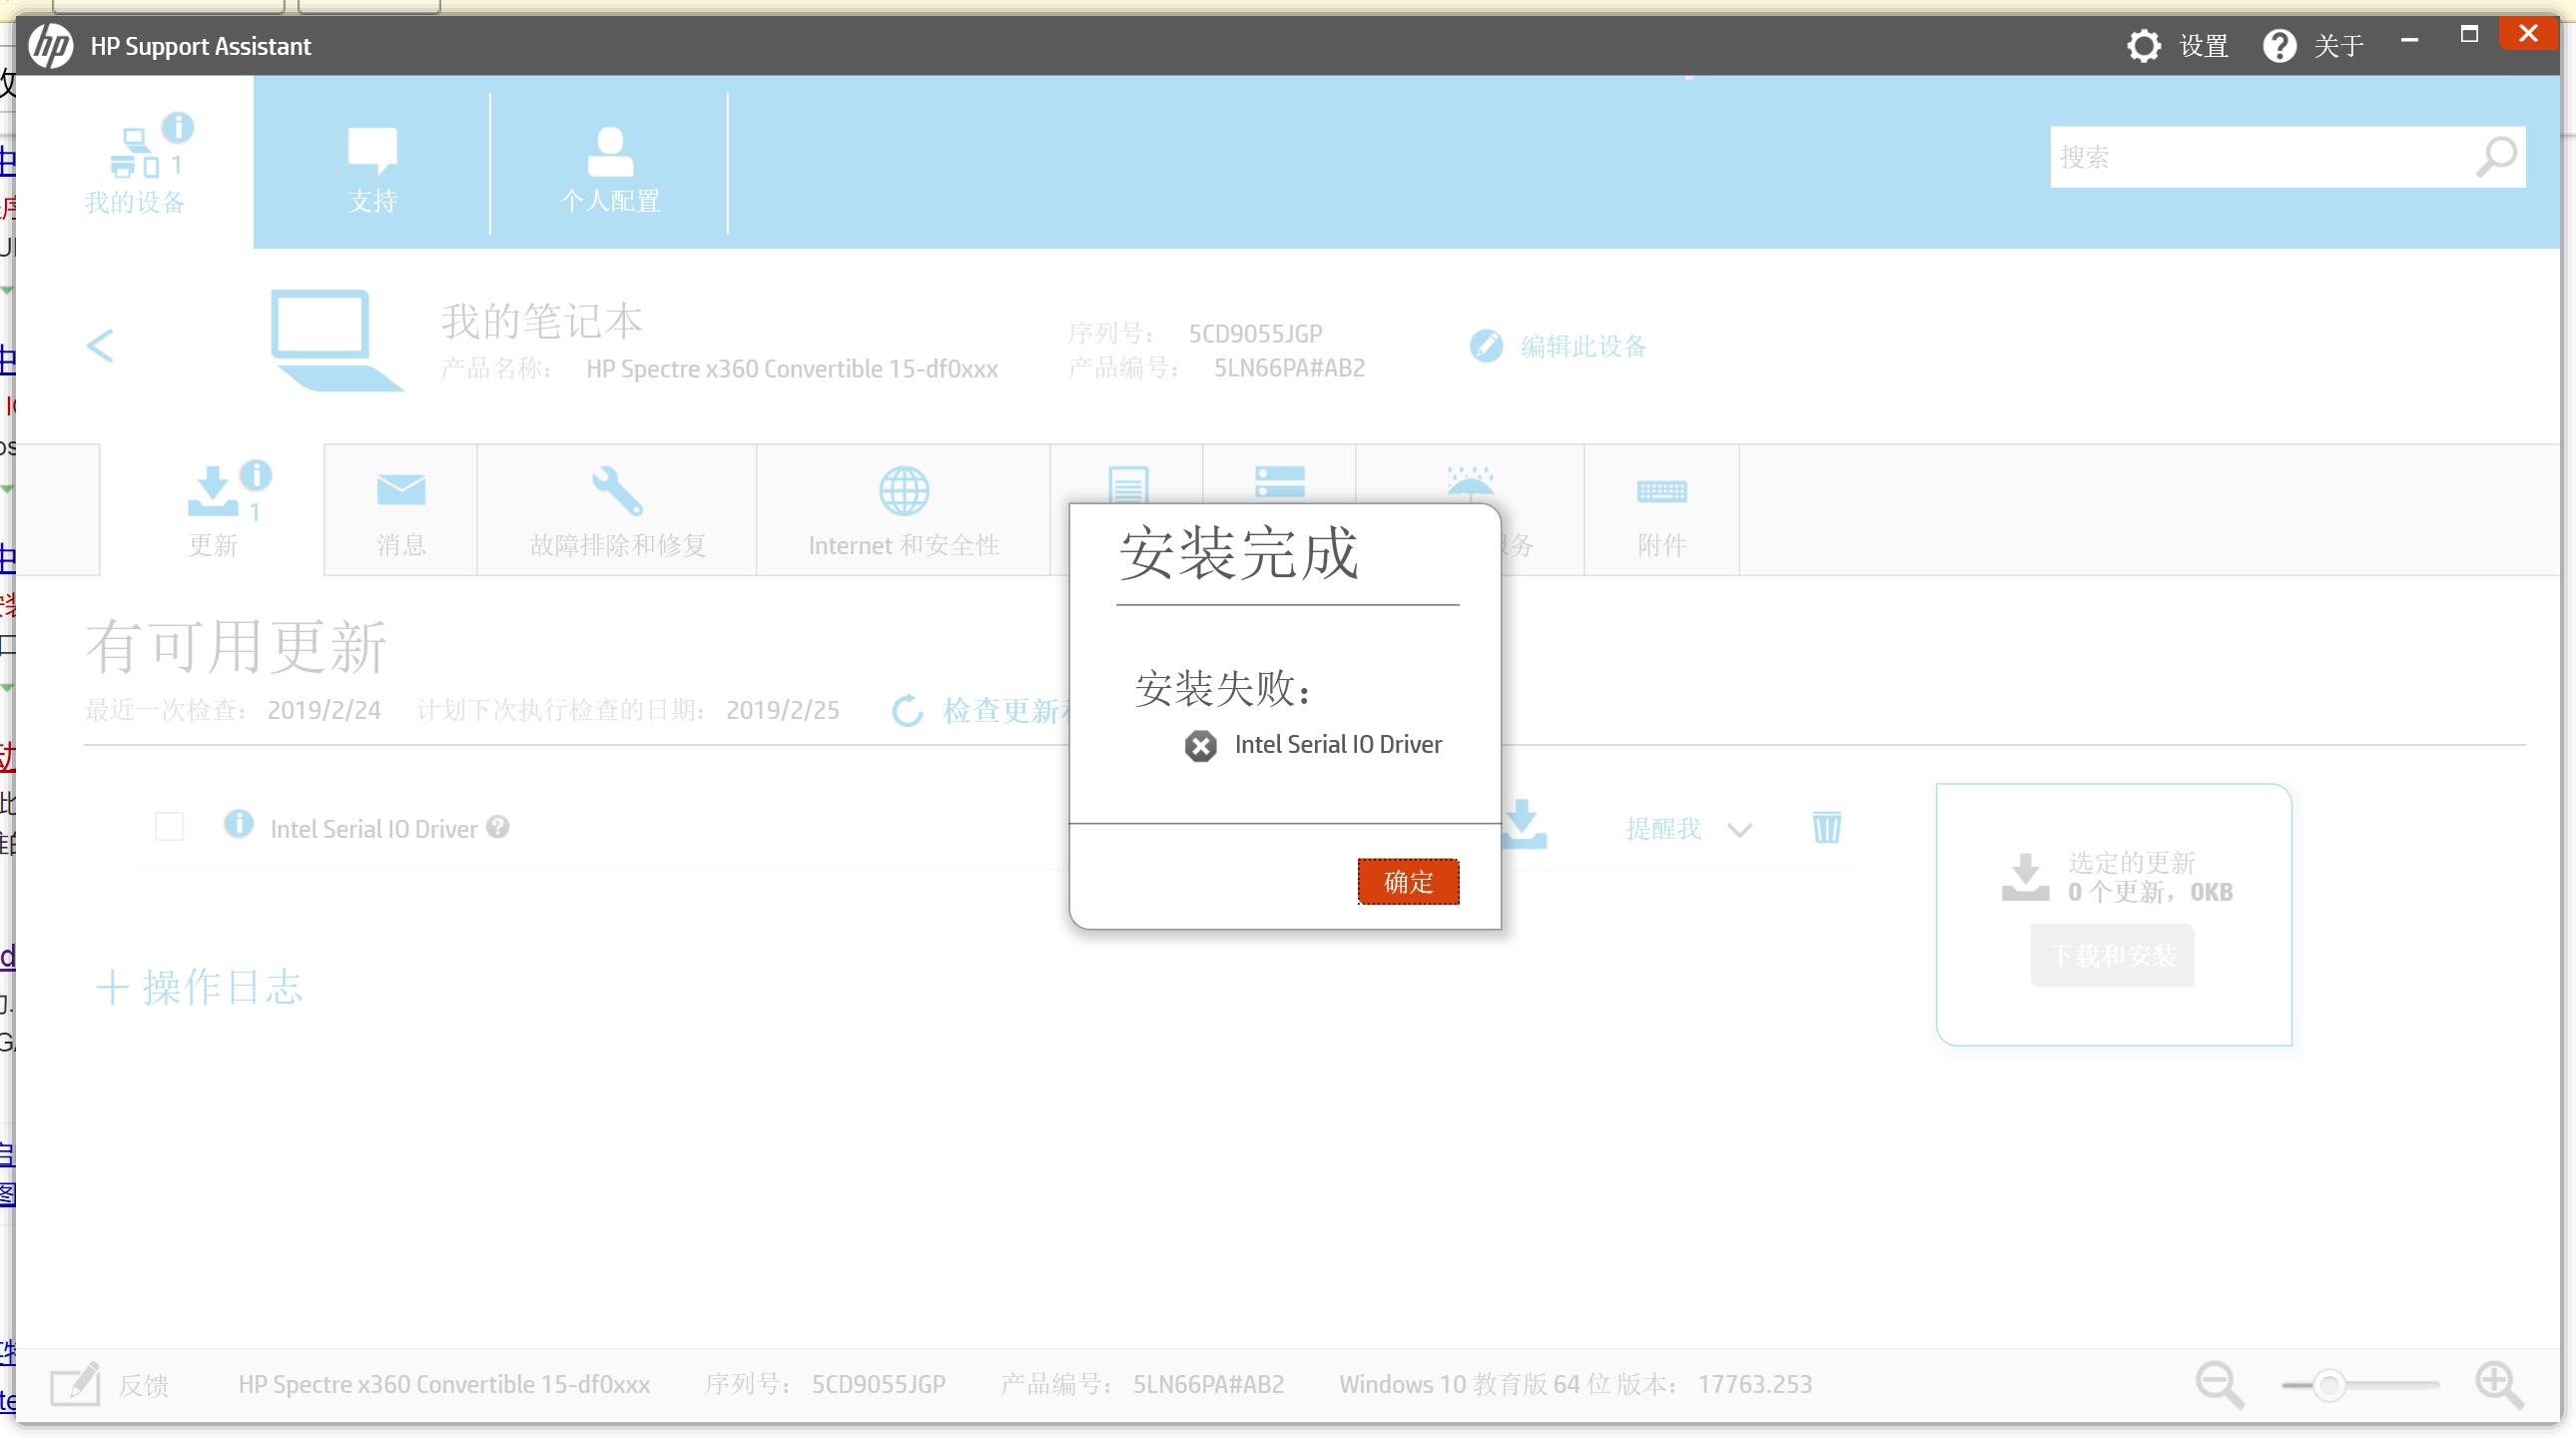
Task: Click the 反馈 edit icon
Action: point(75,1384)
